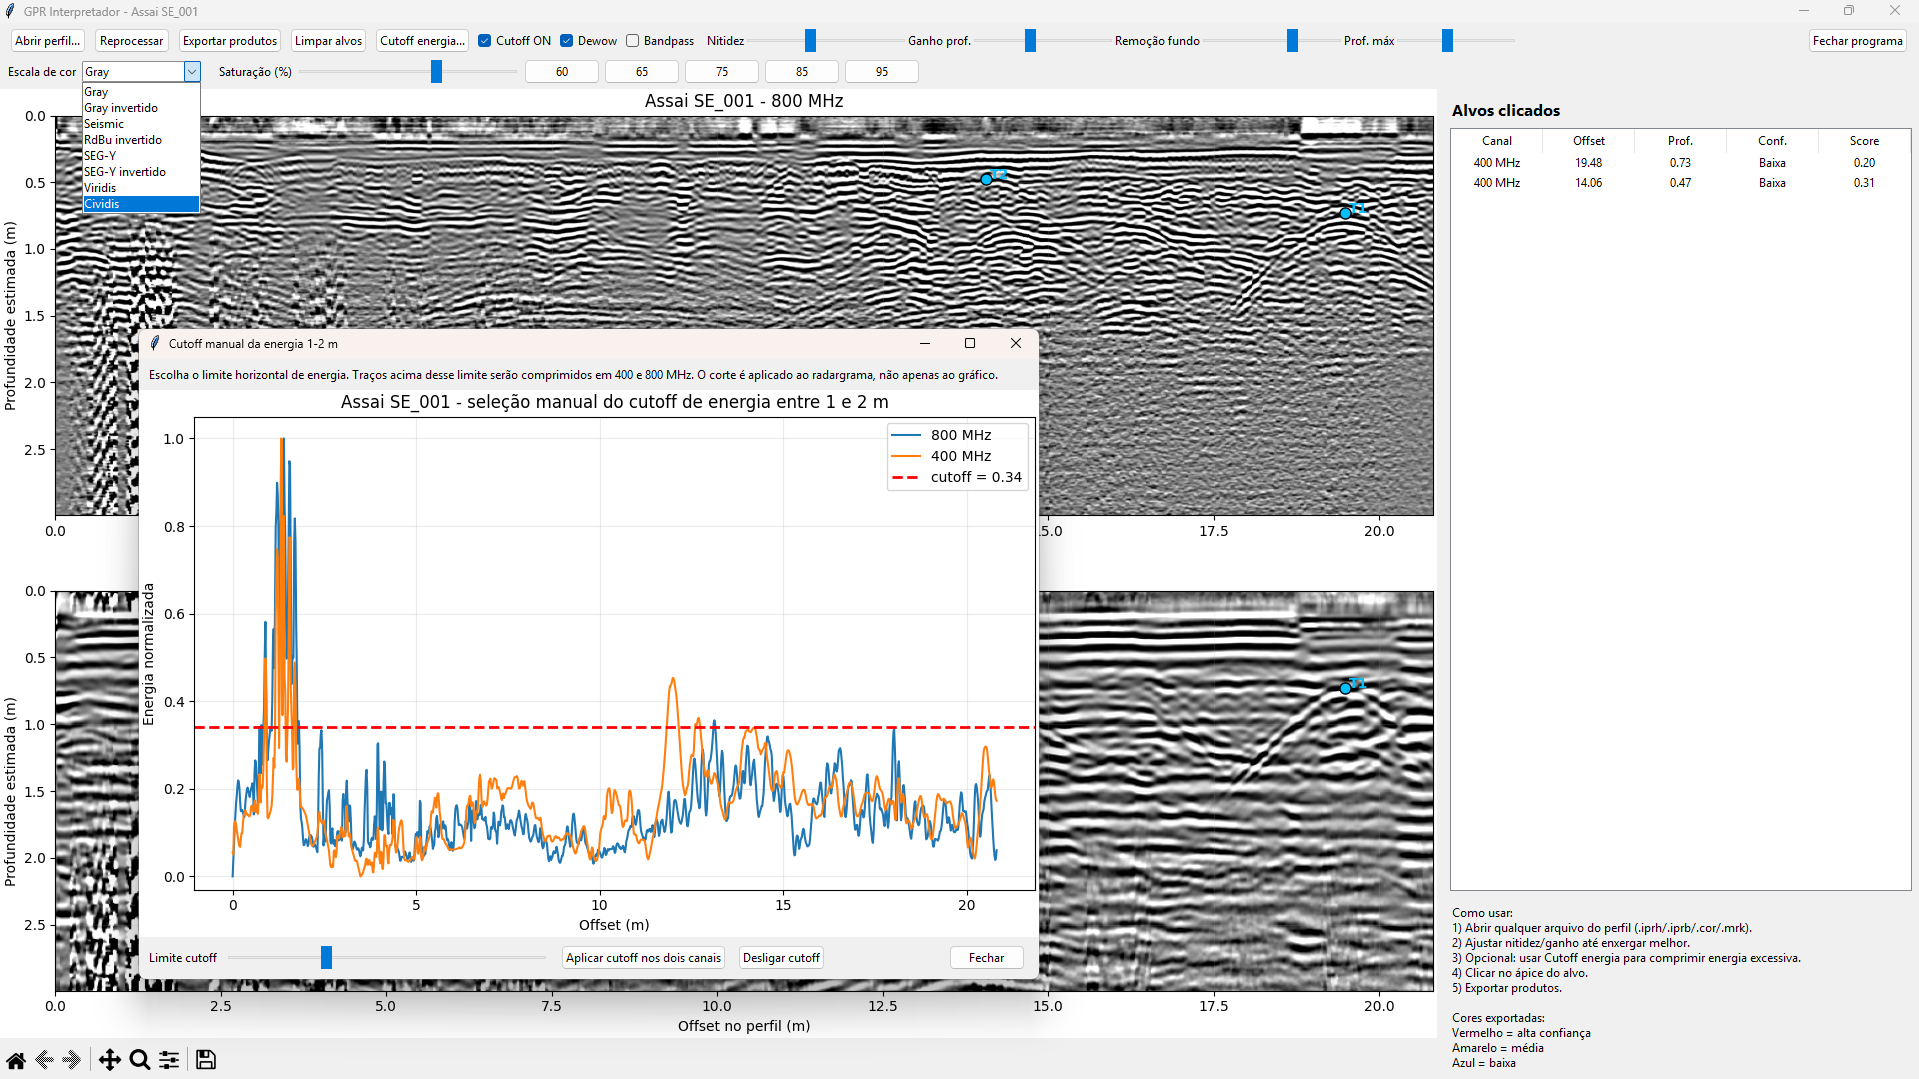This screenshot has height=1079, width=1919.
Task: Choose Seismic color scale
Action: pos(141,124)
